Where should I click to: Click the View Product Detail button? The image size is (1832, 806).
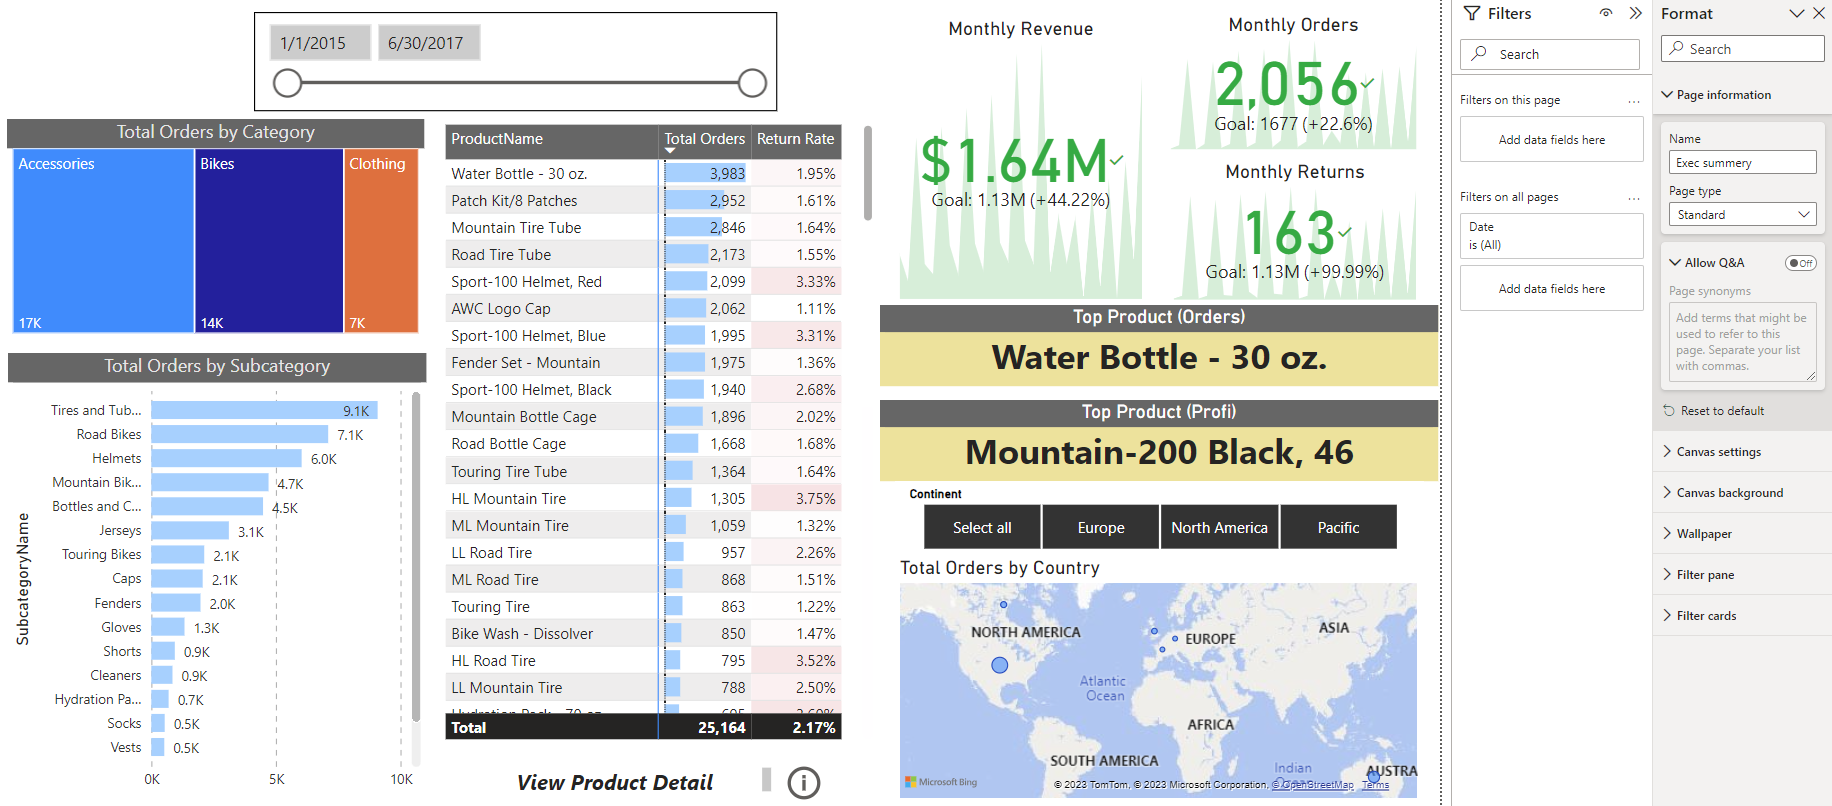(615, 783)
